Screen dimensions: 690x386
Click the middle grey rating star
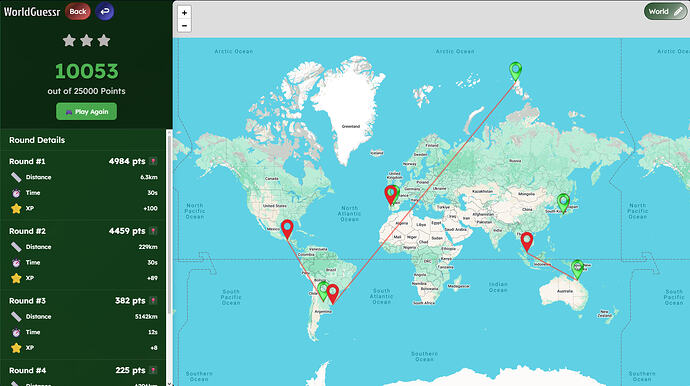(x=87, y=40)
